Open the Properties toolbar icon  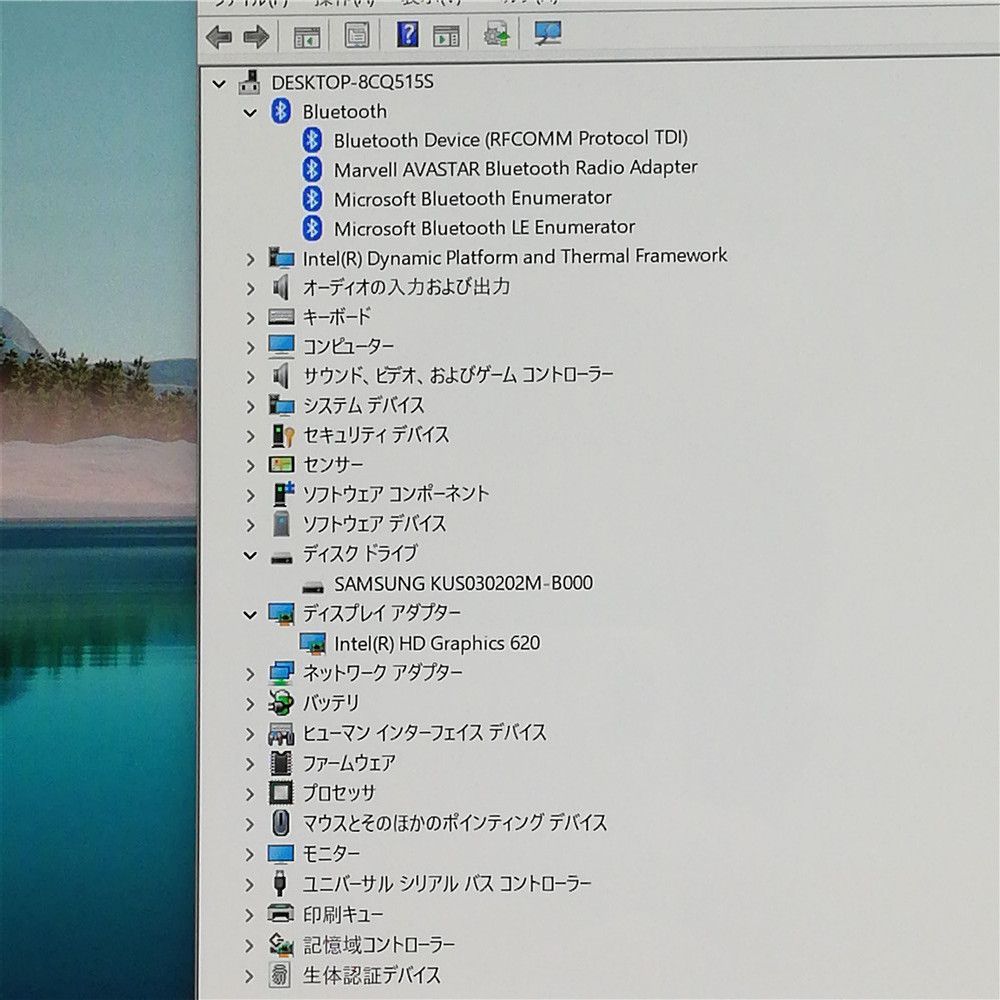(355, 36)
